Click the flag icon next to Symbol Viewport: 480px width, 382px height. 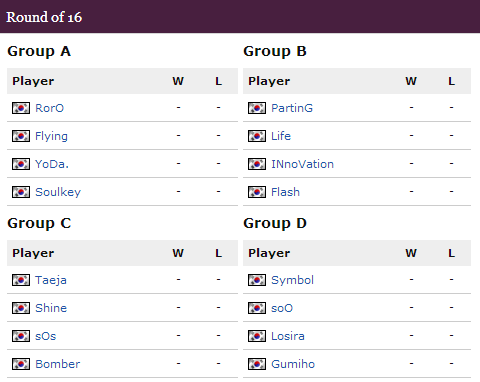pyautogui.click(x=257, y=280)
